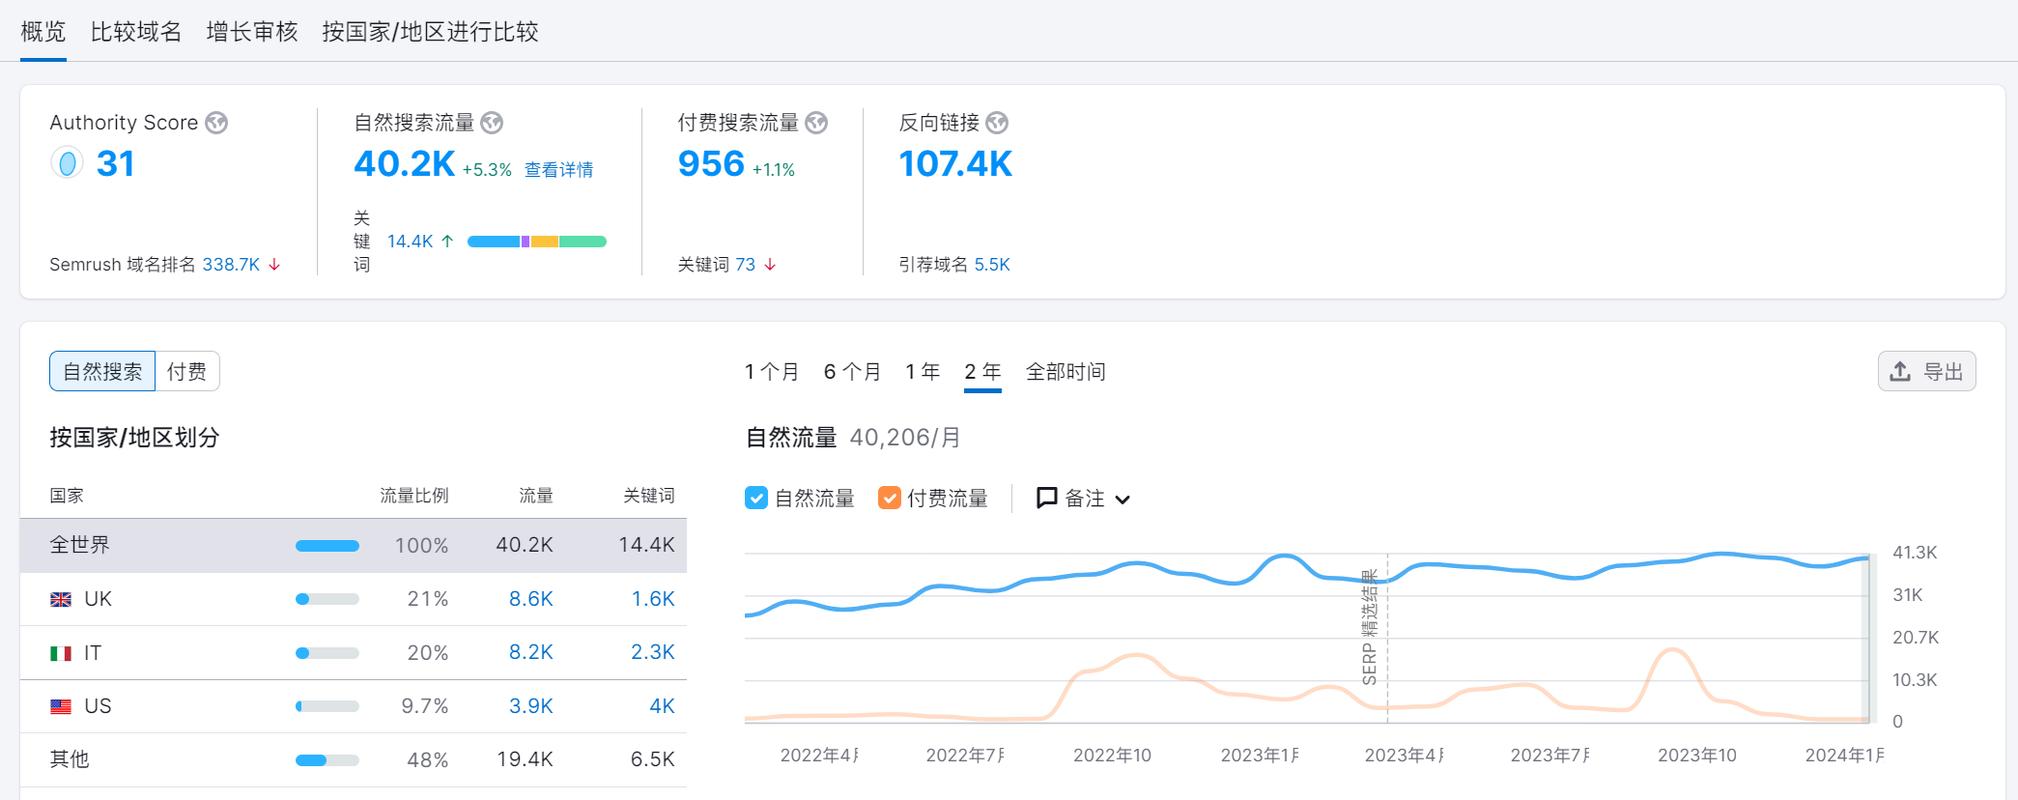
Task: Toggle the 付费流量 checkbox
Action: [889, 498]
